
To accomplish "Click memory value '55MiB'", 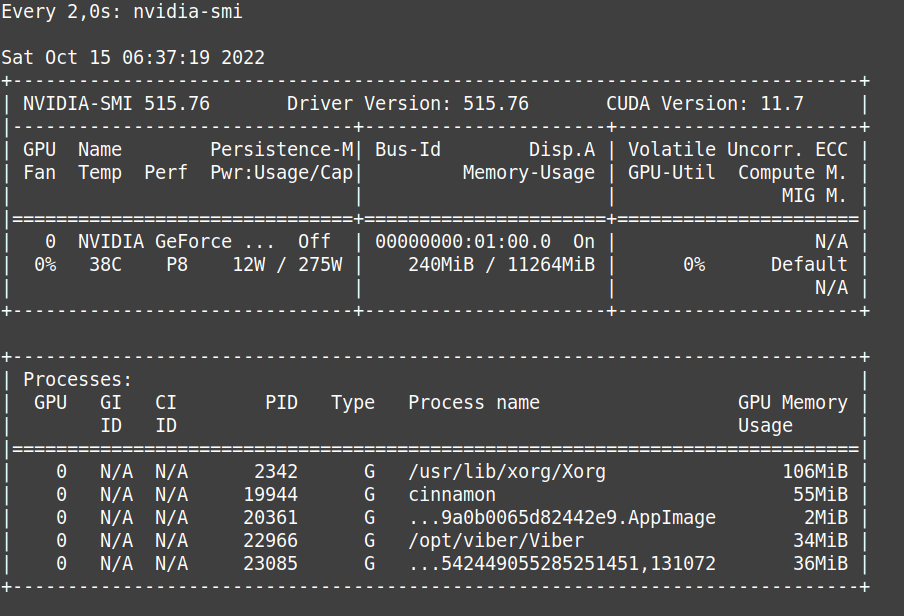I will click(820, 495).
